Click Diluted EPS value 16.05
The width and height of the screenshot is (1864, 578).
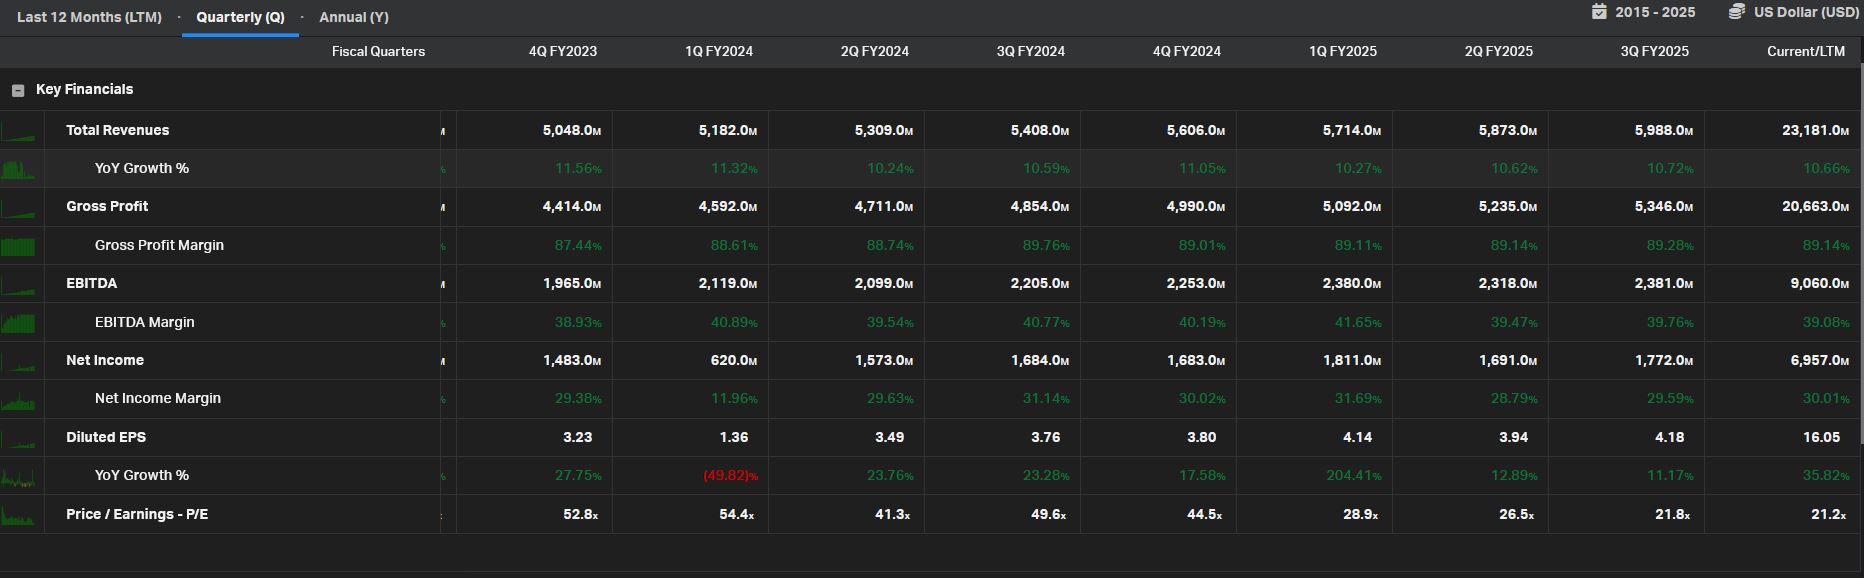pos(1821,437)
